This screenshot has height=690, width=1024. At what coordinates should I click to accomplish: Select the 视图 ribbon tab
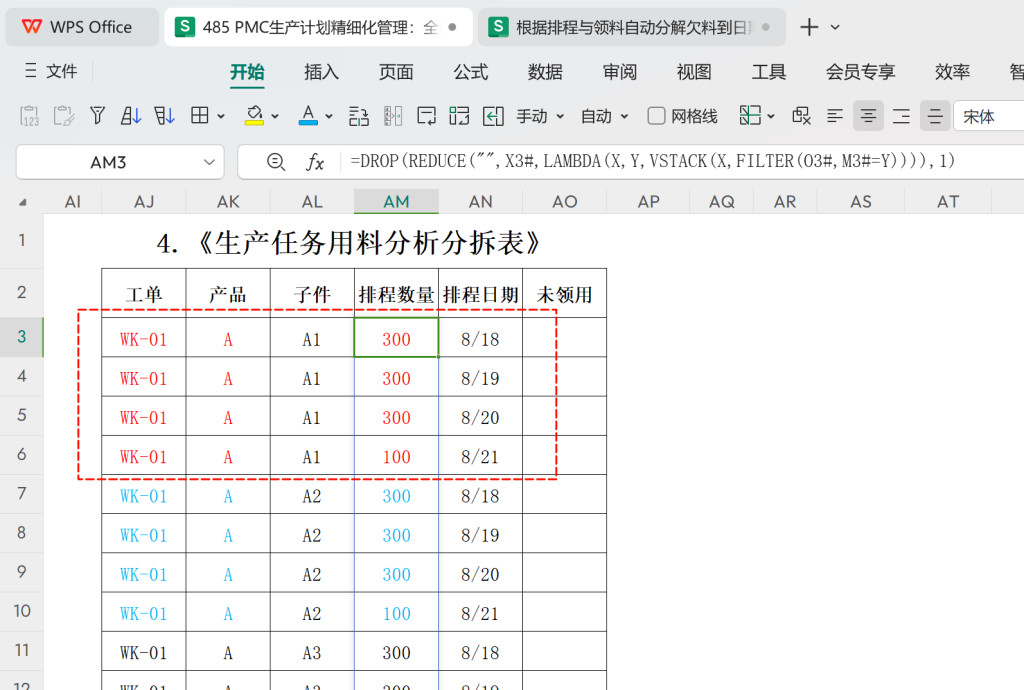click(694, 72)
